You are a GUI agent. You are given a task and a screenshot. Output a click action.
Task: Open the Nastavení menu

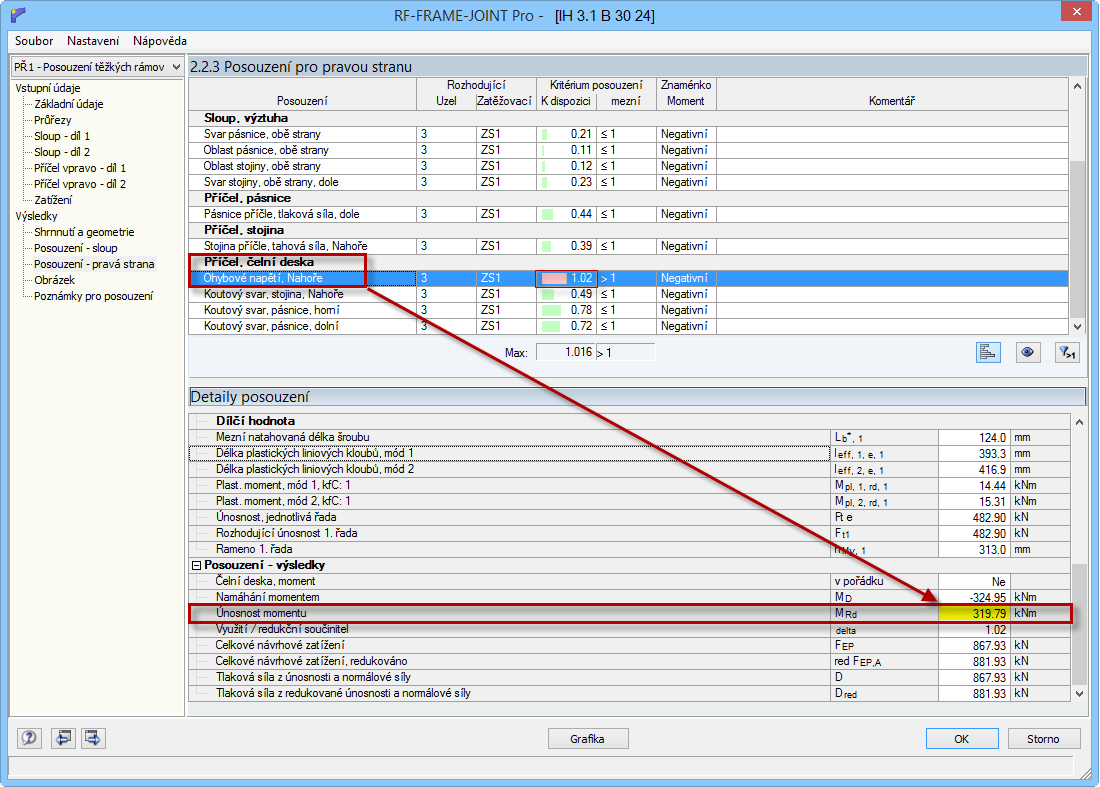(x=93, y=41)
